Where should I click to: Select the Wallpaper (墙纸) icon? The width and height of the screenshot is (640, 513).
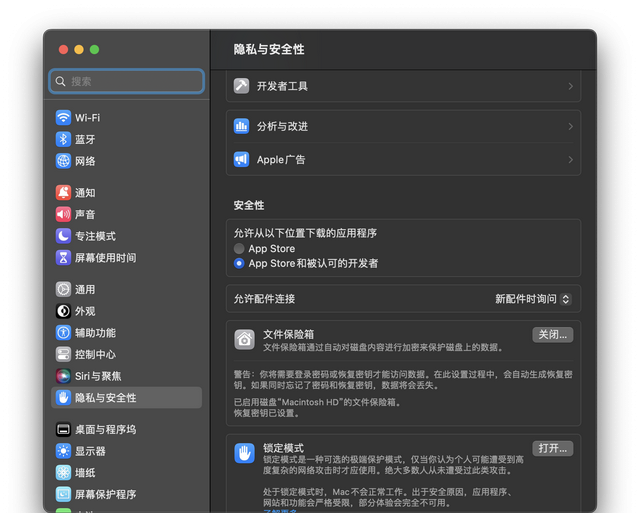63,473
